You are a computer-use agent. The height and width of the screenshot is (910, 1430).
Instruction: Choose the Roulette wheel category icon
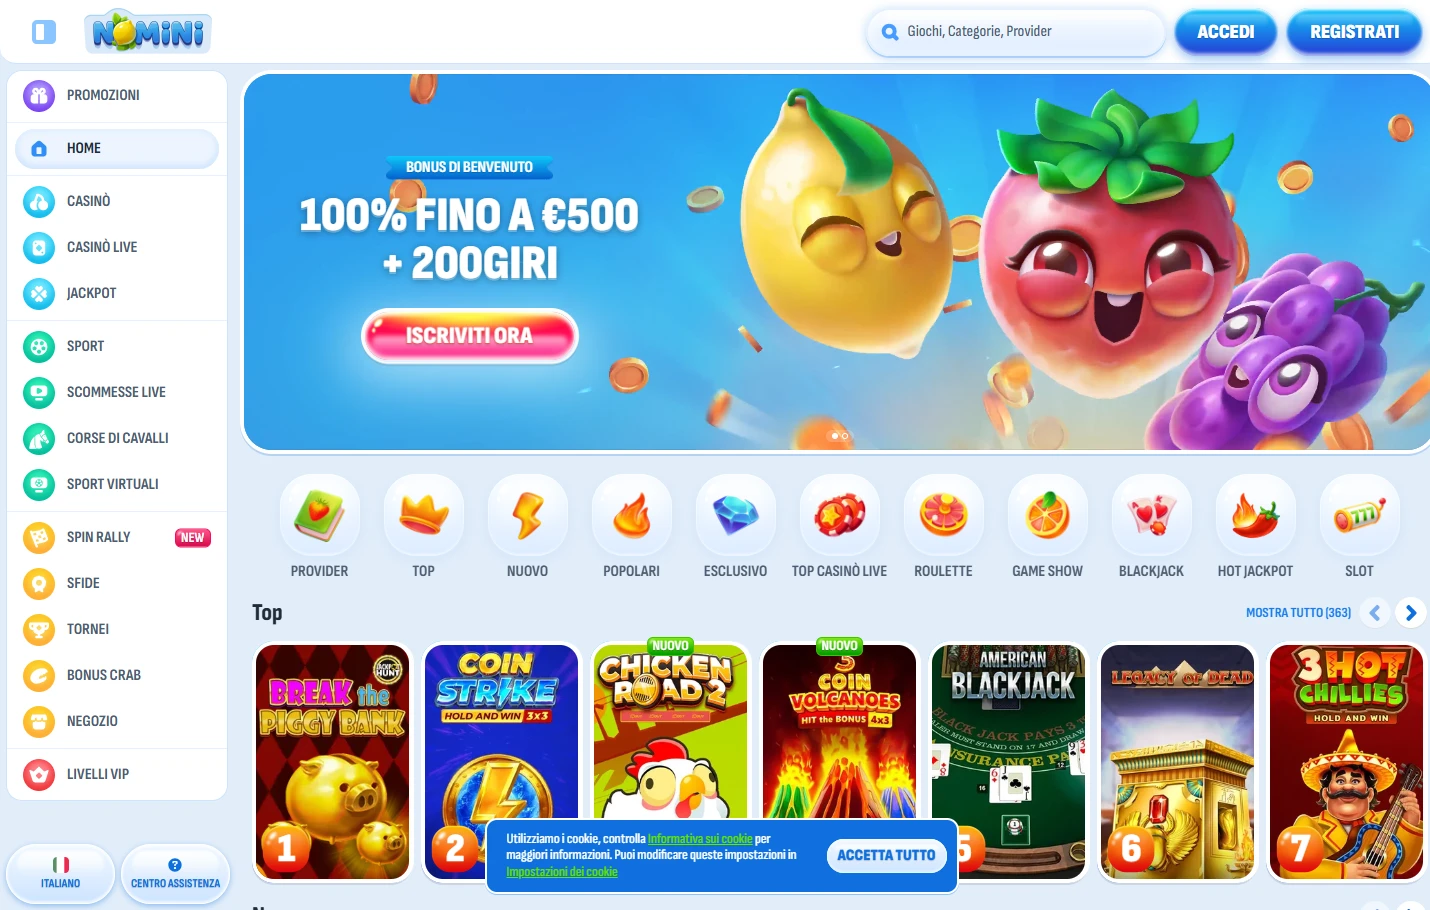point(944,515)
